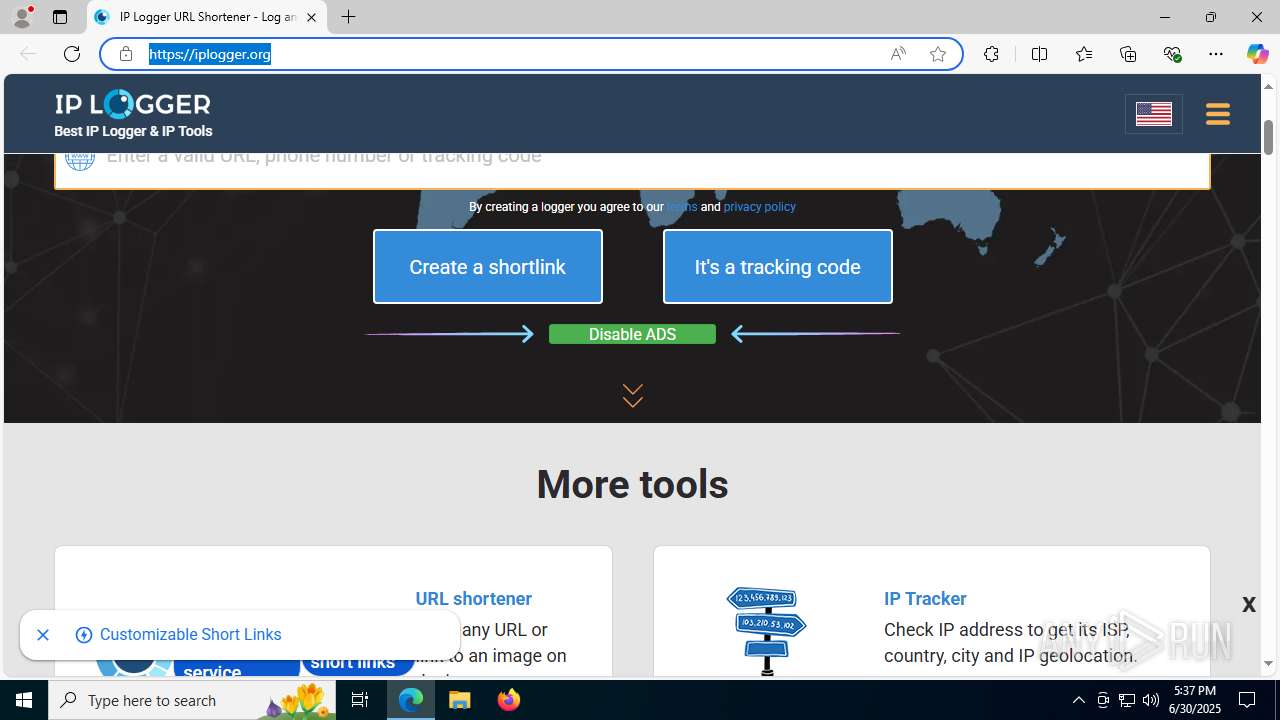Open Task View on the taskbar
Viewport: 1280px width, 720px height.
(360, 700)
